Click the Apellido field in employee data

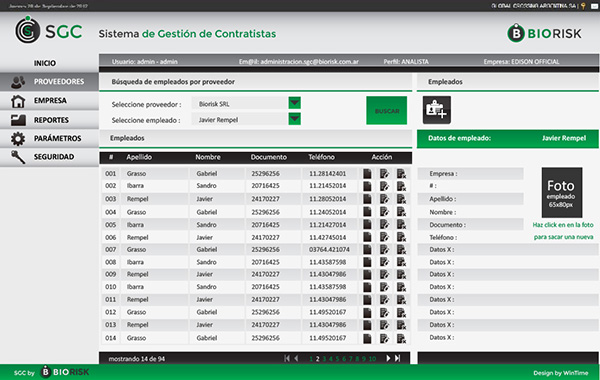[x=470, y=199]
